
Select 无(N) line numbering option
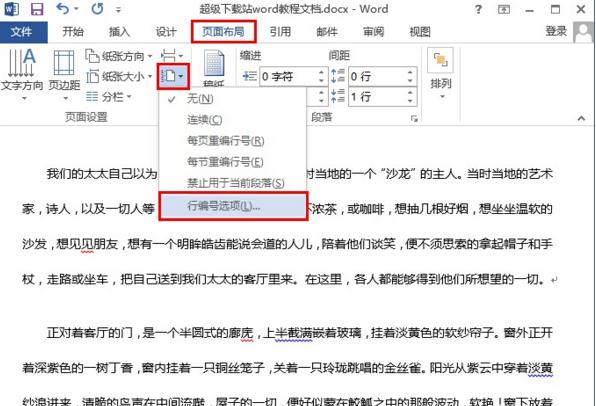233,99
